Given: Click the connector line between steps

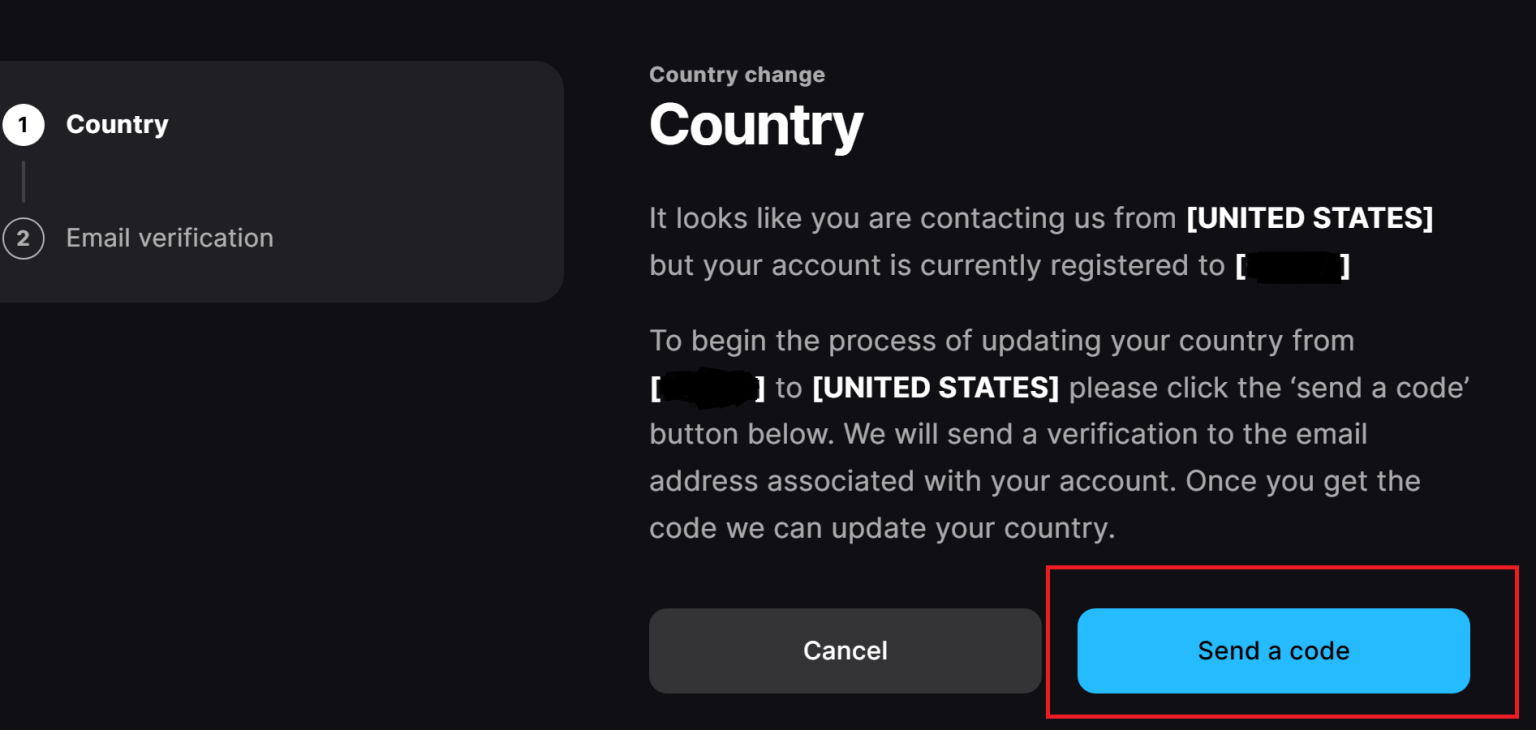Looking at the screenshot, I should click(25, 181).
